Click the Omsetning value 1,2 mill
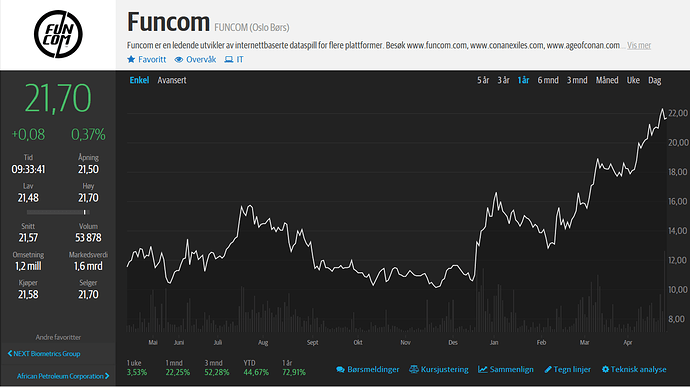This screenshot has height=387, width=690. pyautogui.click(x=28, y=266)
